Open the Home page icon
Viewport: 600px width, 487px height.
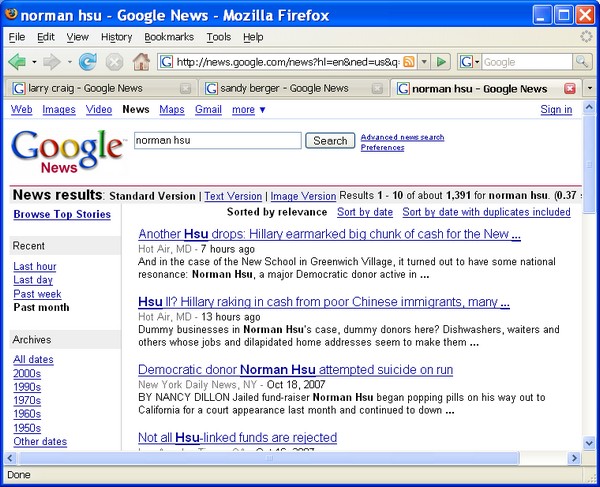(141, 62)
